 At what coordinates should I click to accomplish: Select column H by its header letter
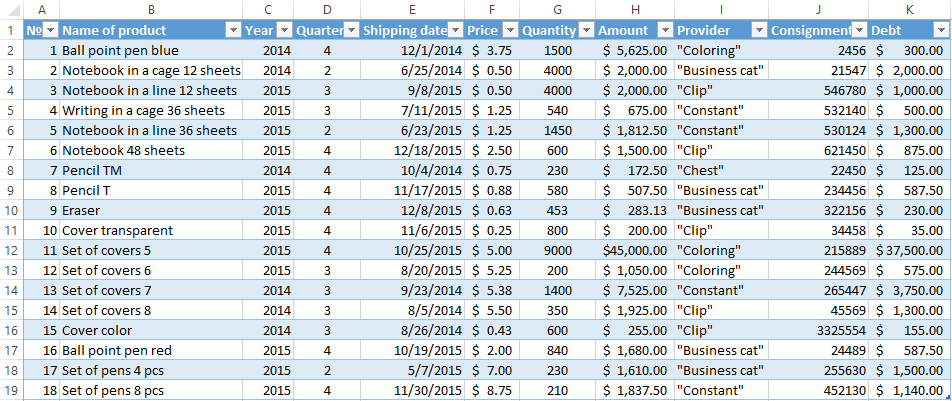pos(634,9)
